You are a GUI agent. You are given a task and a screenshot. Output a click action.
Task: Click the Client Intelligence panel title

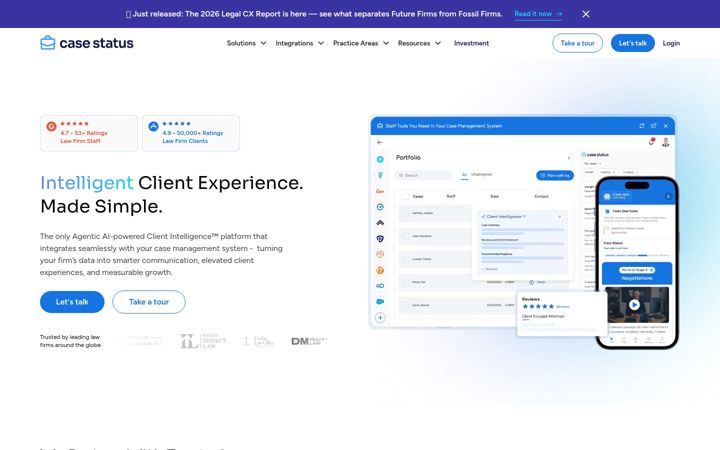coord(503,216)
